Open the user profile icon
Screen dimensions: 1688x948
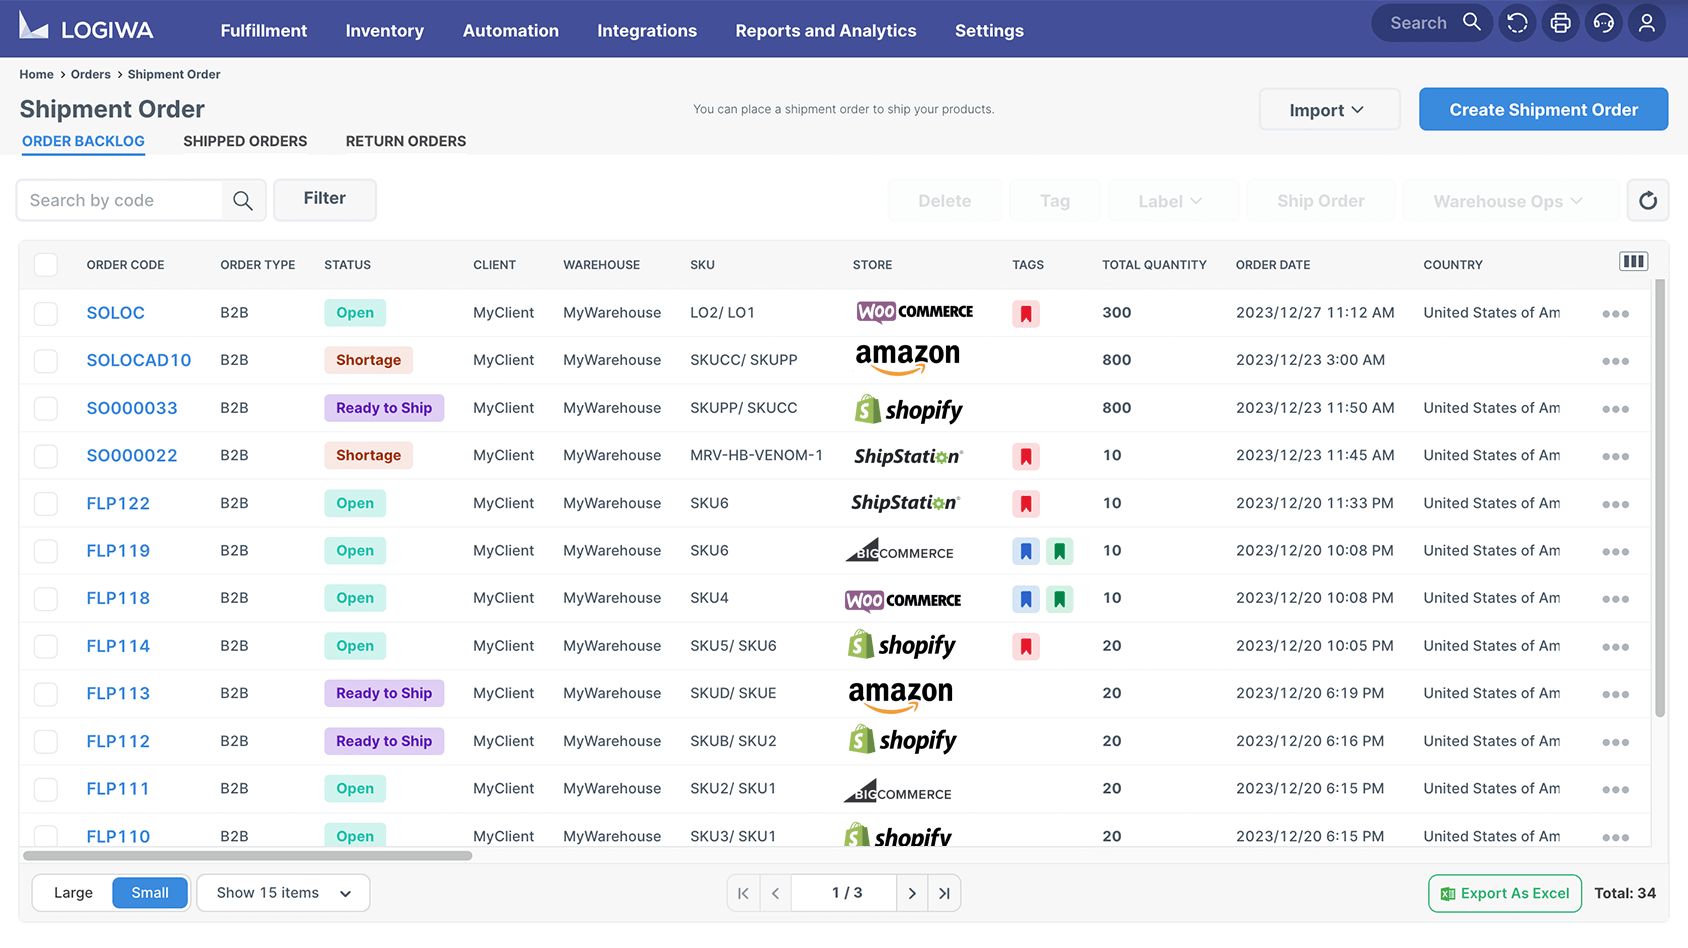1646,23
